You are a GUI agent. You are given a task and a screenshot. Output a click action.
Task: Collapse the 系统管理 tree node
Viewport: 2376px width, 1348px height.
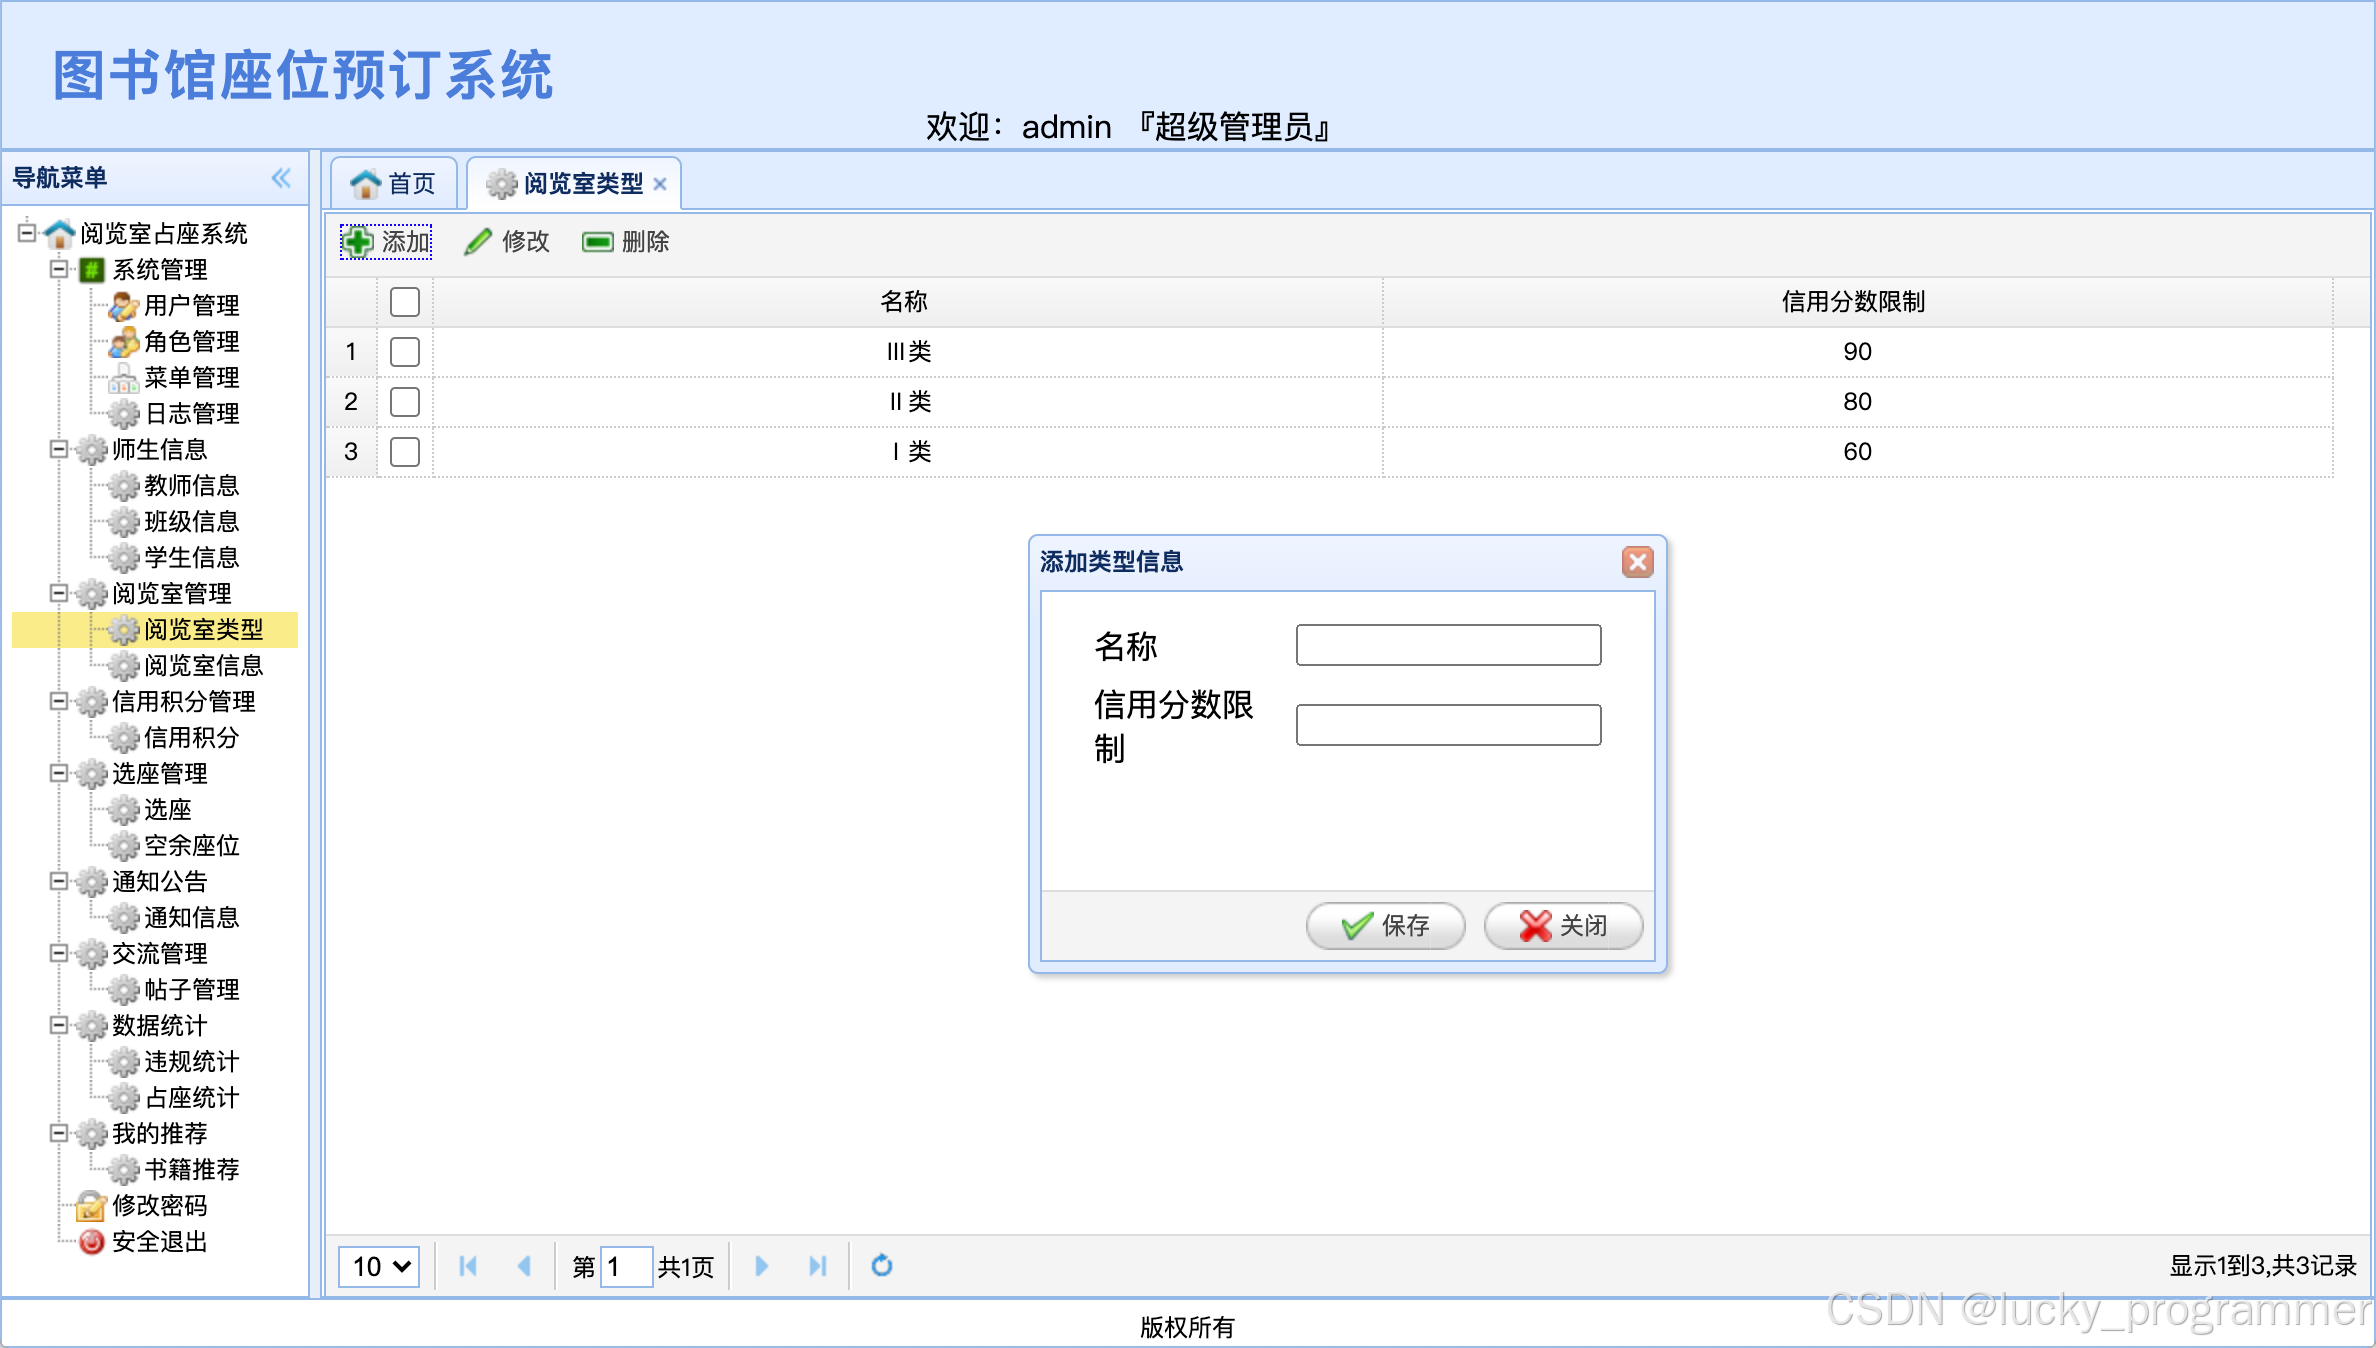coord(59,269)
